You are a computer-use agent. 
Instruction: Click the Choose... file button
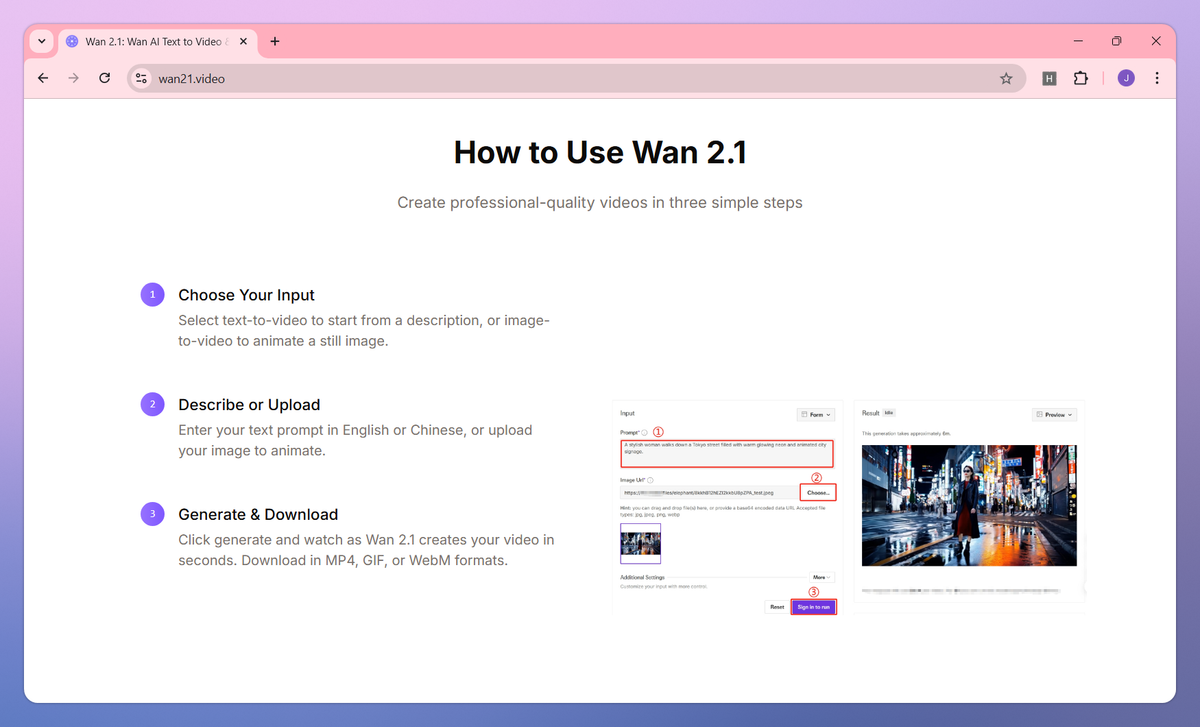pos(818,493)
